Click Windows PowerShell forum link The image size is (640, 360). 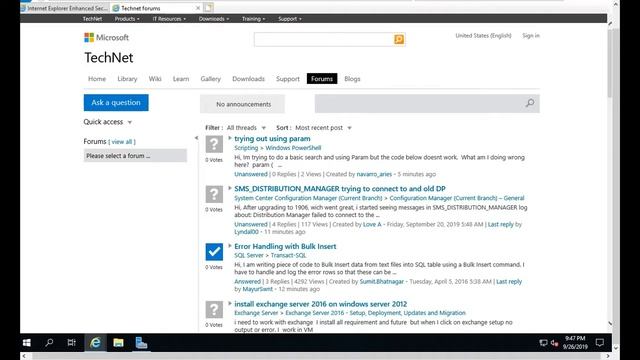[x=293, y=148]
